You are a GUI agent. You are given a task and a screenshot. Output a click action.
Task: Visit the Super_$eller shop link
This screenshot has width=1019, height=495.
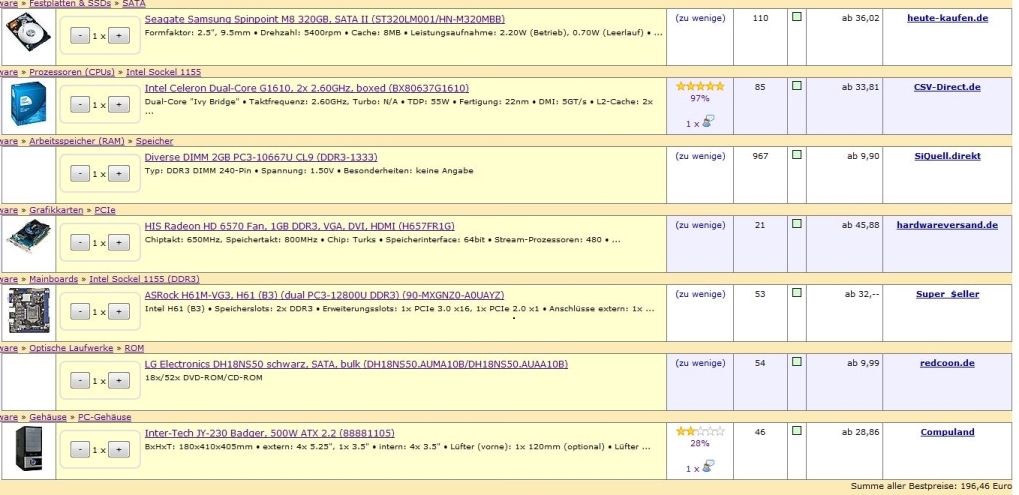pyautogui.click(x=947, y=294)
